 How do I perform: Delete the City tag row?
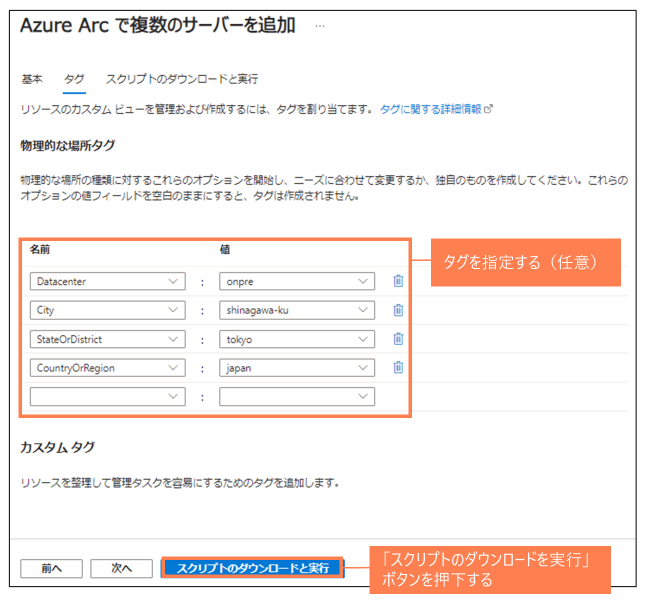tap(398, 310)
